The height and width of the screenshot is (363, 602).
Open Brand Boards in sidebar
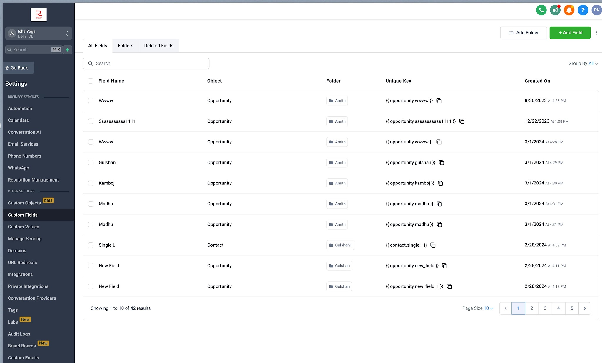click(22, 346)
